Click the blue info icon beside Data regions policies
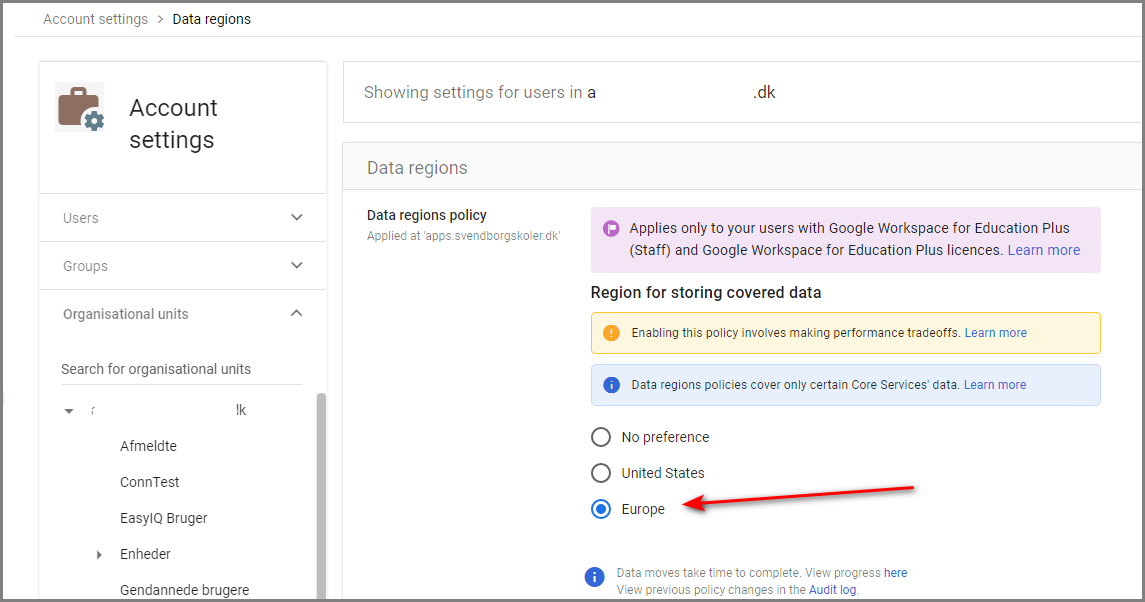1145x602 pixels. pyautogui.click(x=611, y=385)
